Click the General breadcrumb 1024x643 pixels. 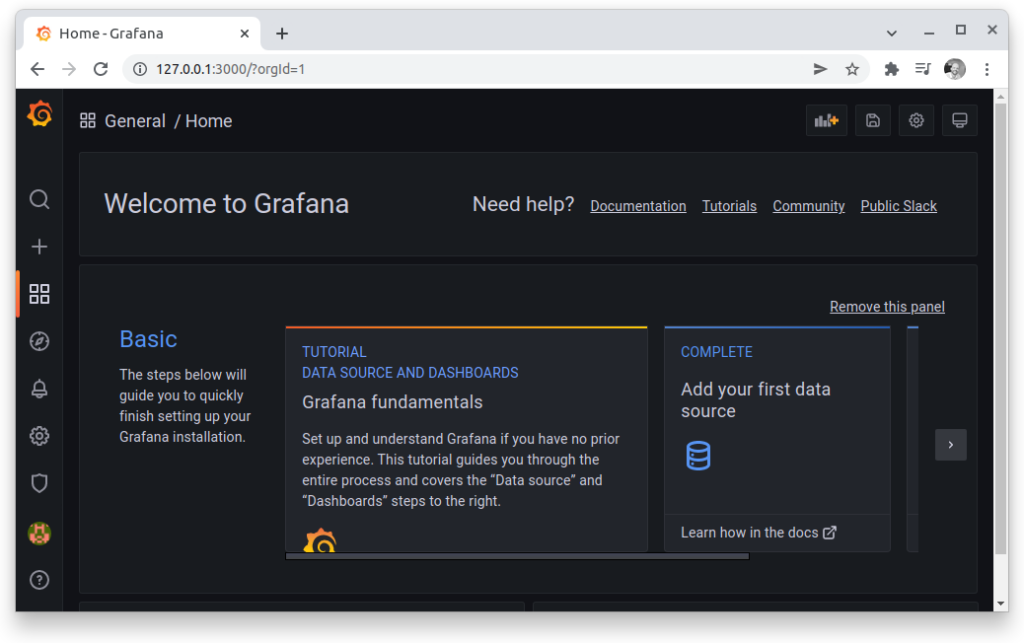click(x=135, y=121)
